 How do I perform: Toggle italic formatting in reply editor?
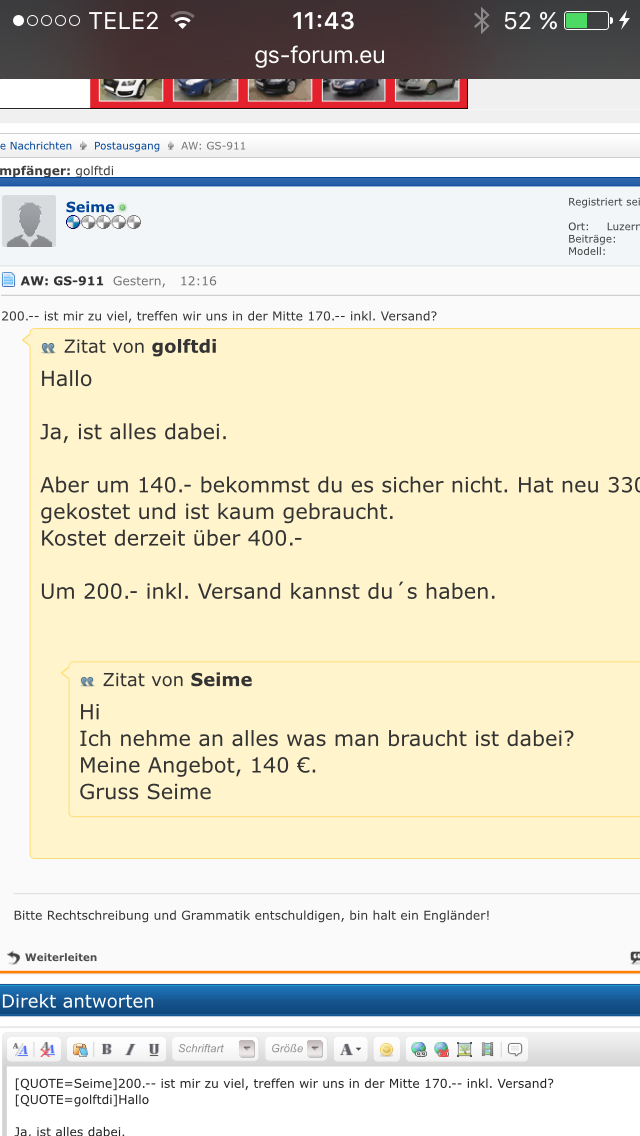130,1049
